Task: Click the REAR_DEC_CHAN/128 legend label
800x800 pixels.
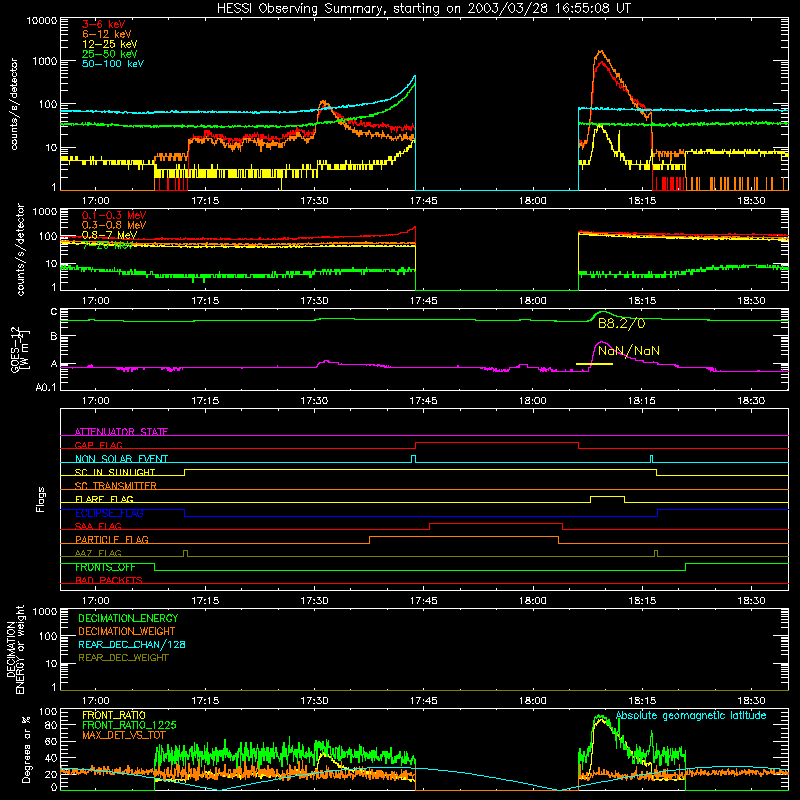Action: [132, 644]
